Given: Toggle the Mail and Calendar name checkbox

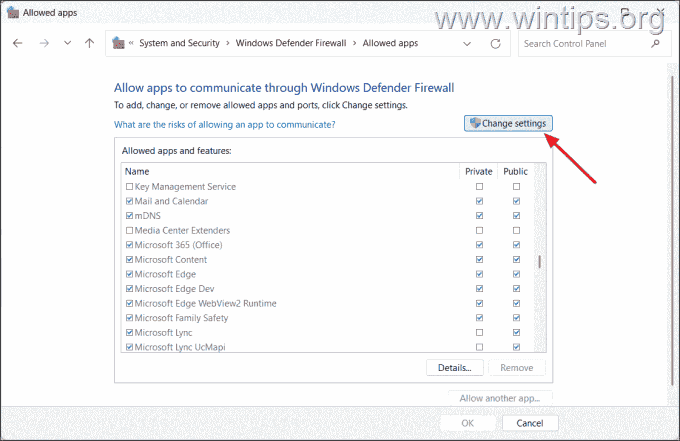Looking at the screenshot, I should pyautogui.click(x=129, y=201).
